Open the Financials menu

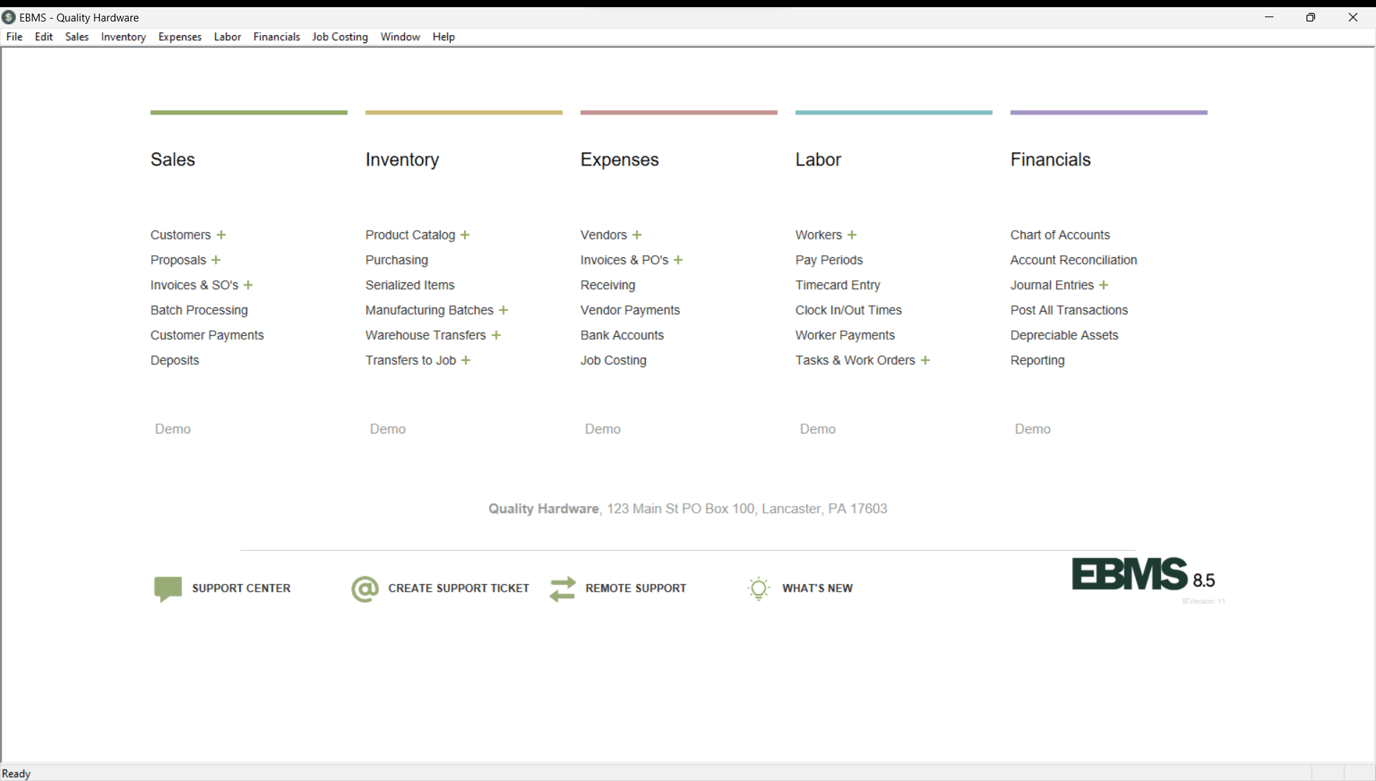coord(276,36)
